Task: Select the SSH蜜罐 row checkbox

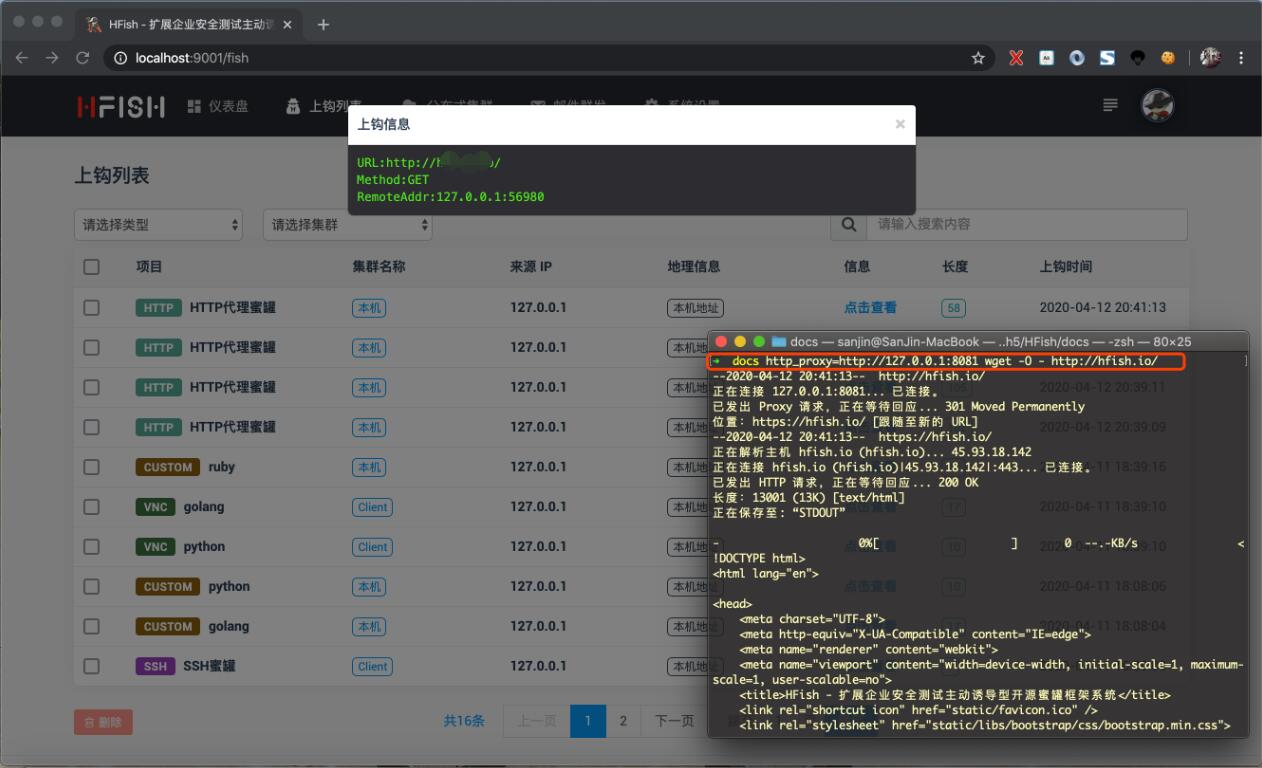Action: pyautogui.click(x=92, y=666)
